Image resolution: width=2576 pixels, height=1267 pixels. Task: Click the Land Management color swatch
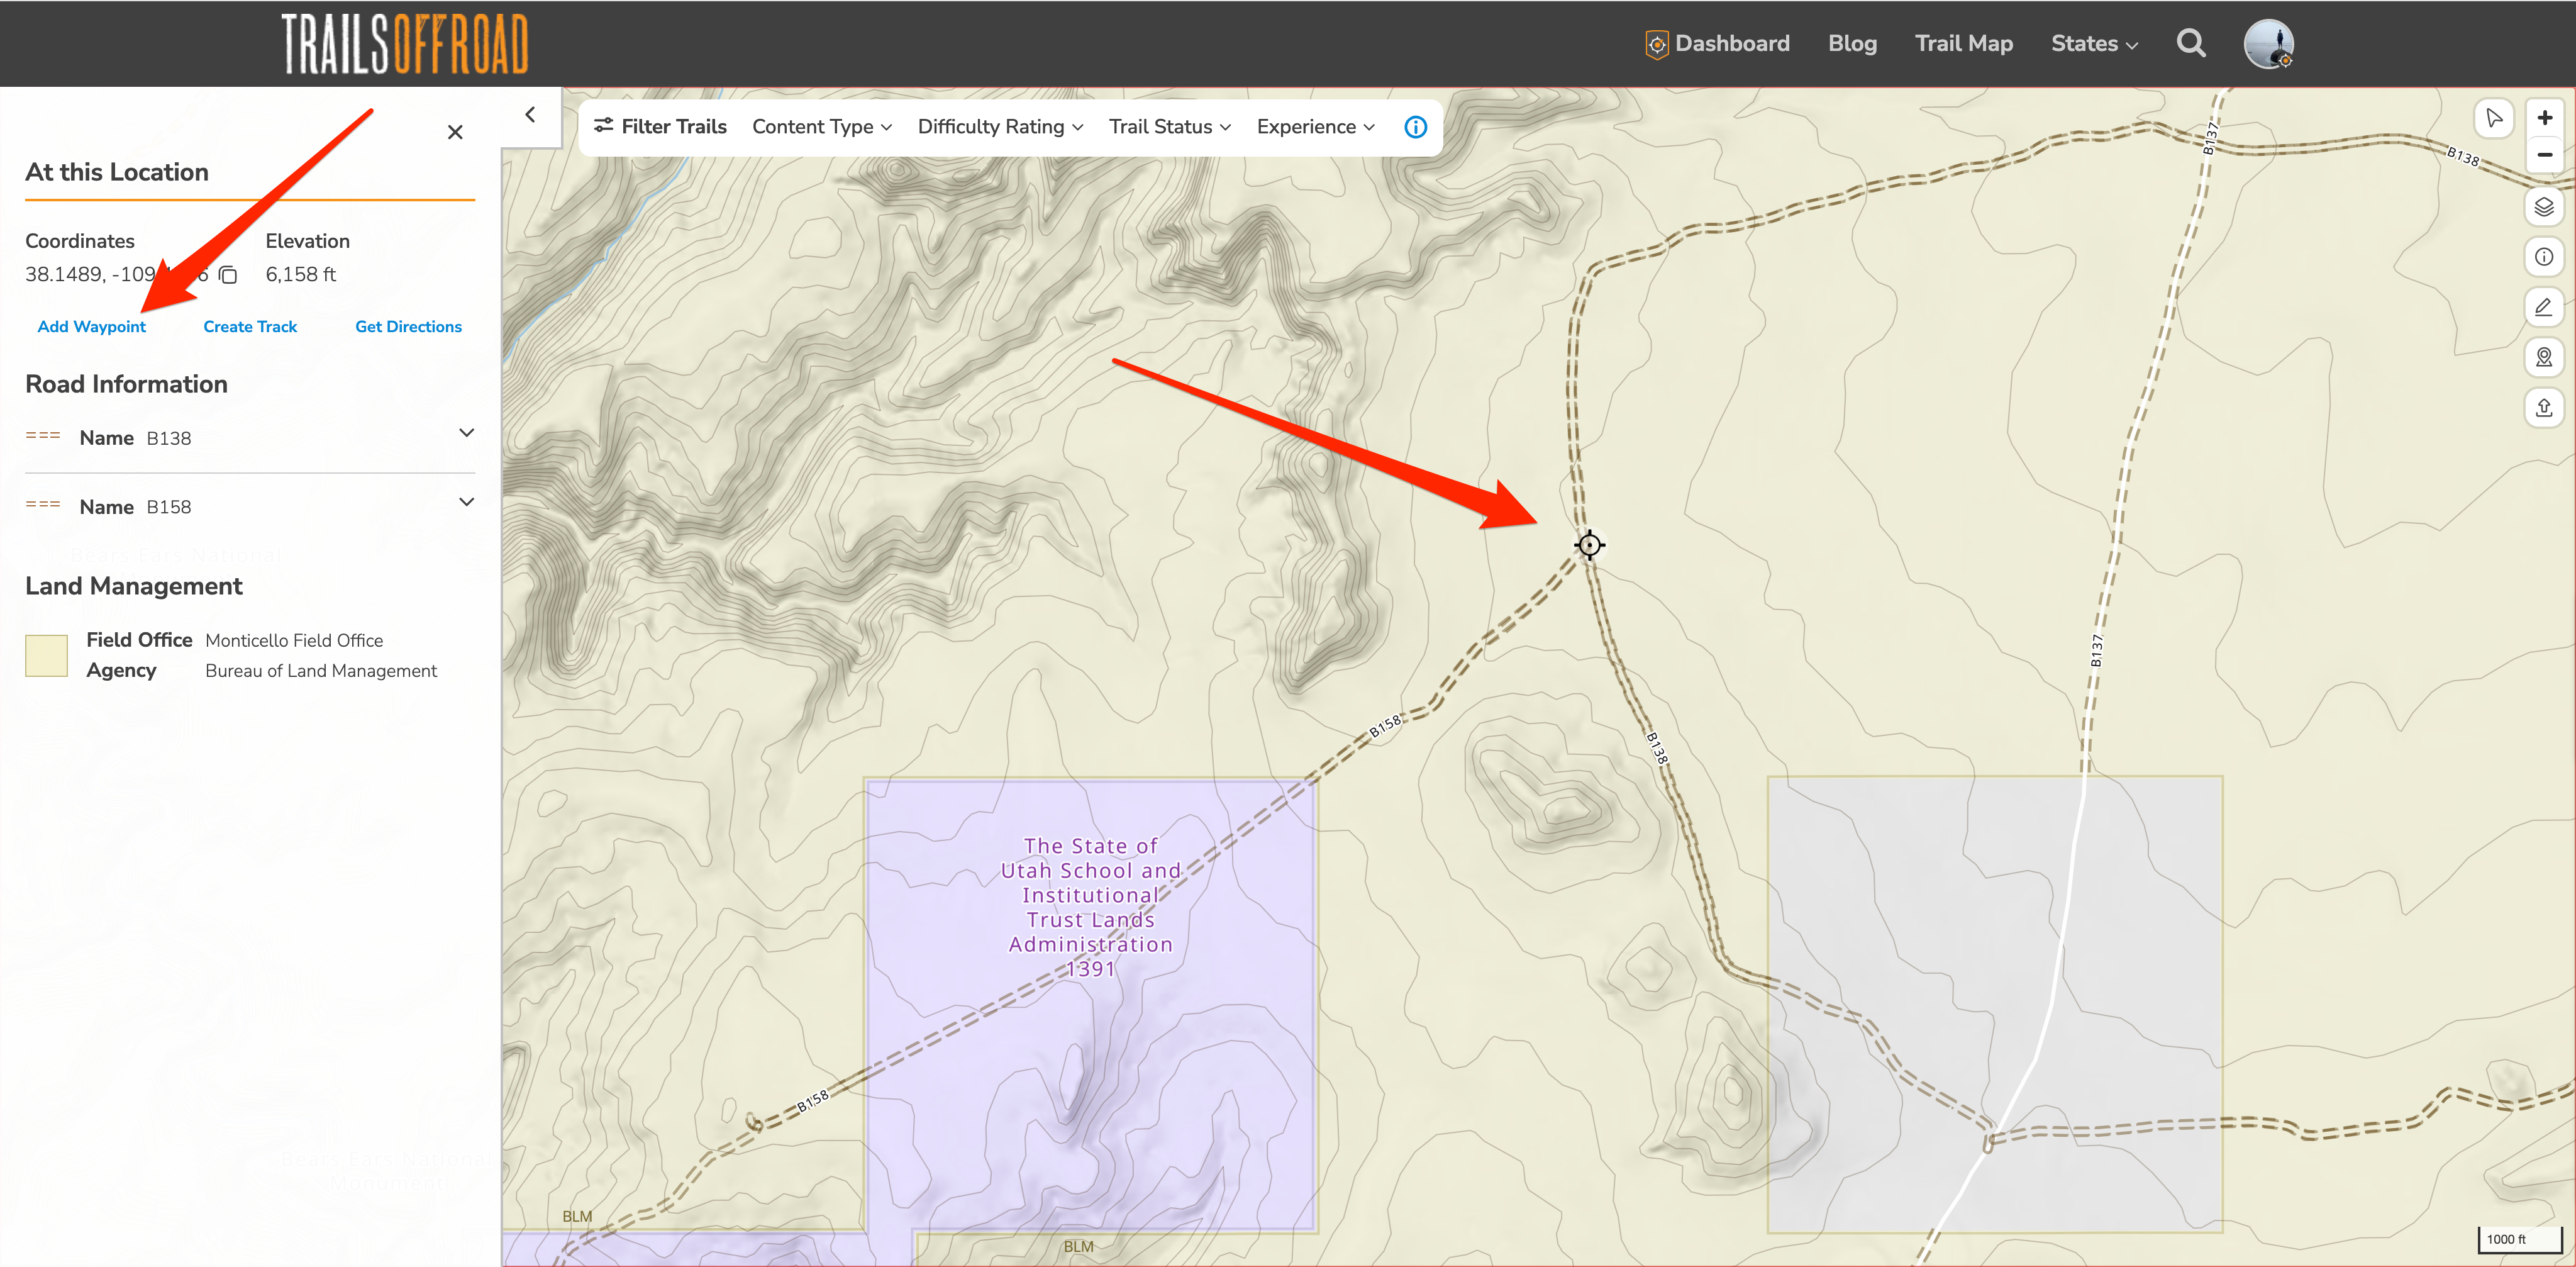click(46, 656)
